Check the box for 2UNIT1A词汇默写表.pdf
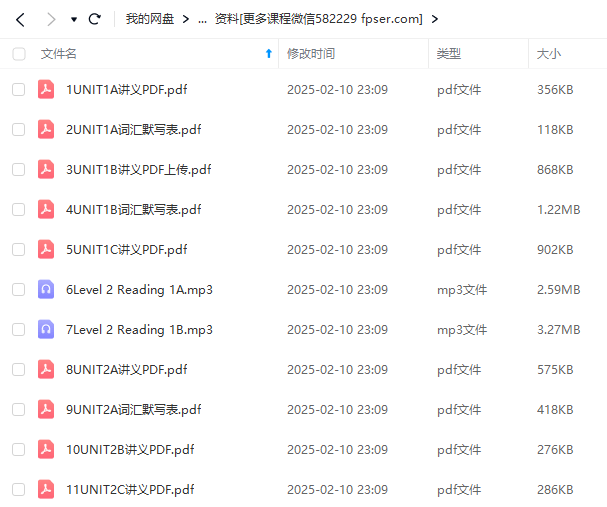Viewport: 607px width, 507px height. [19, 130]
